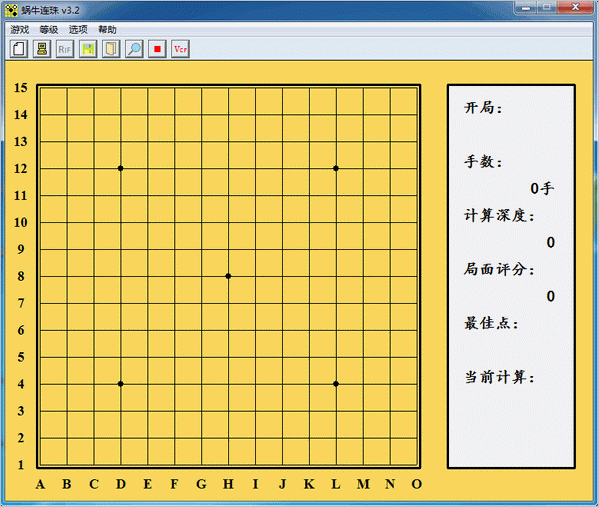Screen dimensions: 599x507
Task: Click the row label 8
Action: pos(21,276)
